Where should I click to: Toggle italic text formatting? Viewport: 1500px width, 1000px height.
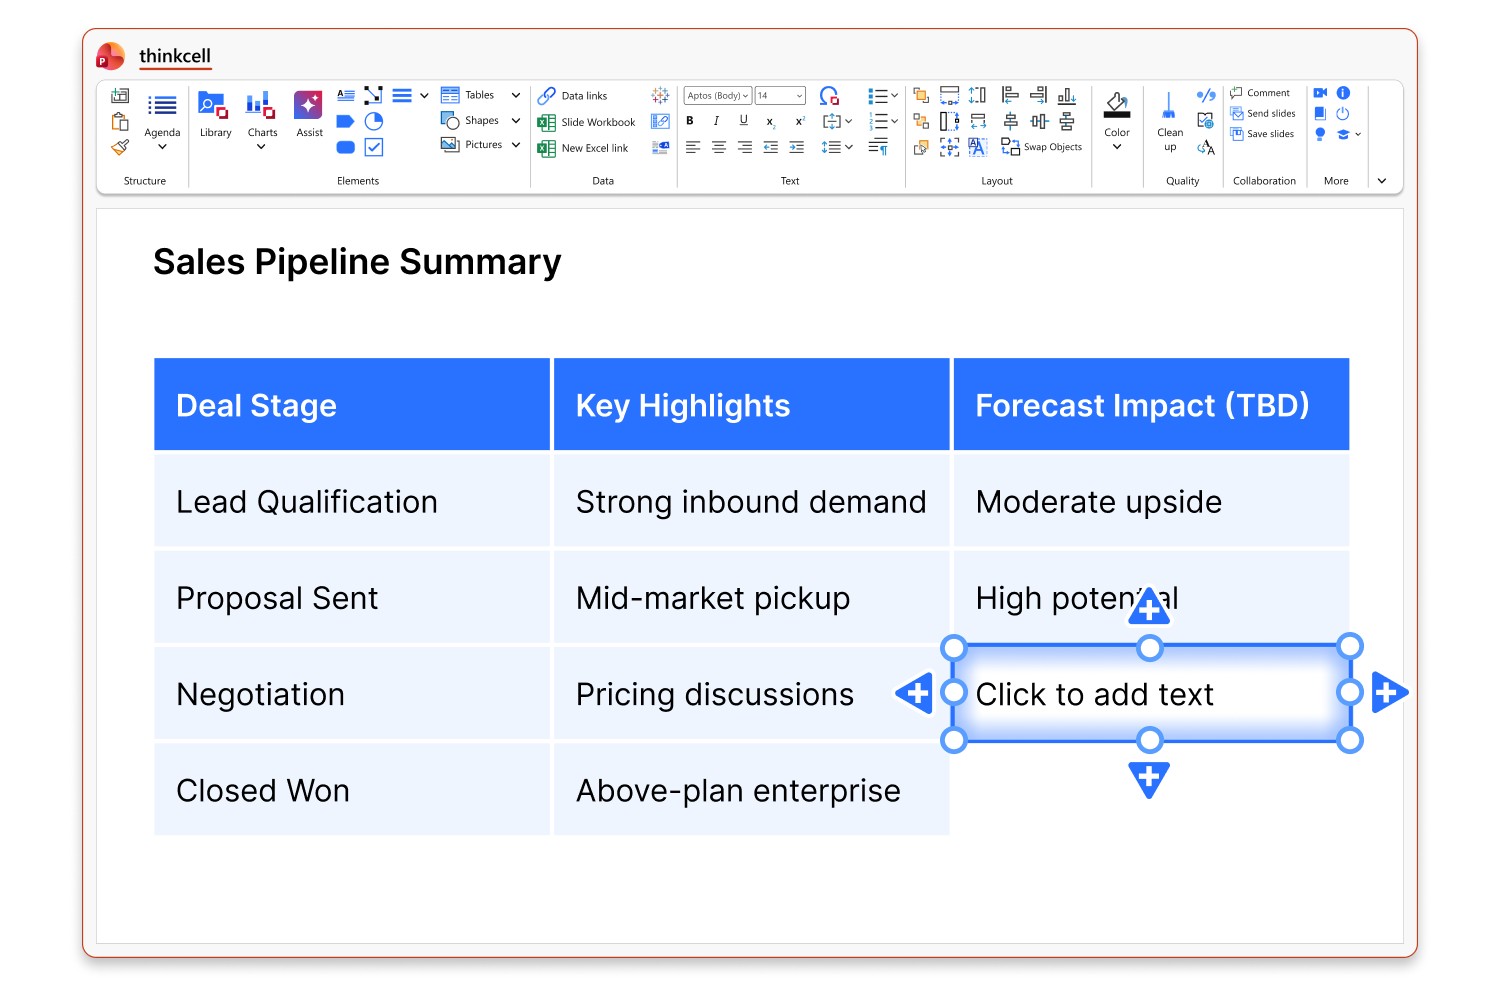[716, 121]
